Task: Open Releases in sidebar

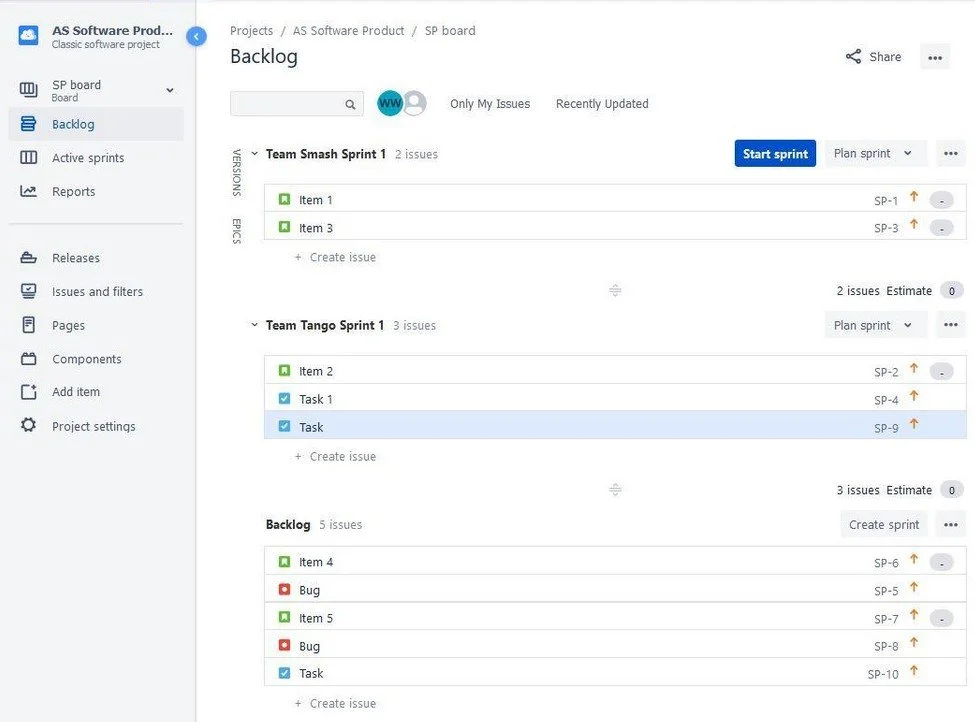Action: pos(75,258)
